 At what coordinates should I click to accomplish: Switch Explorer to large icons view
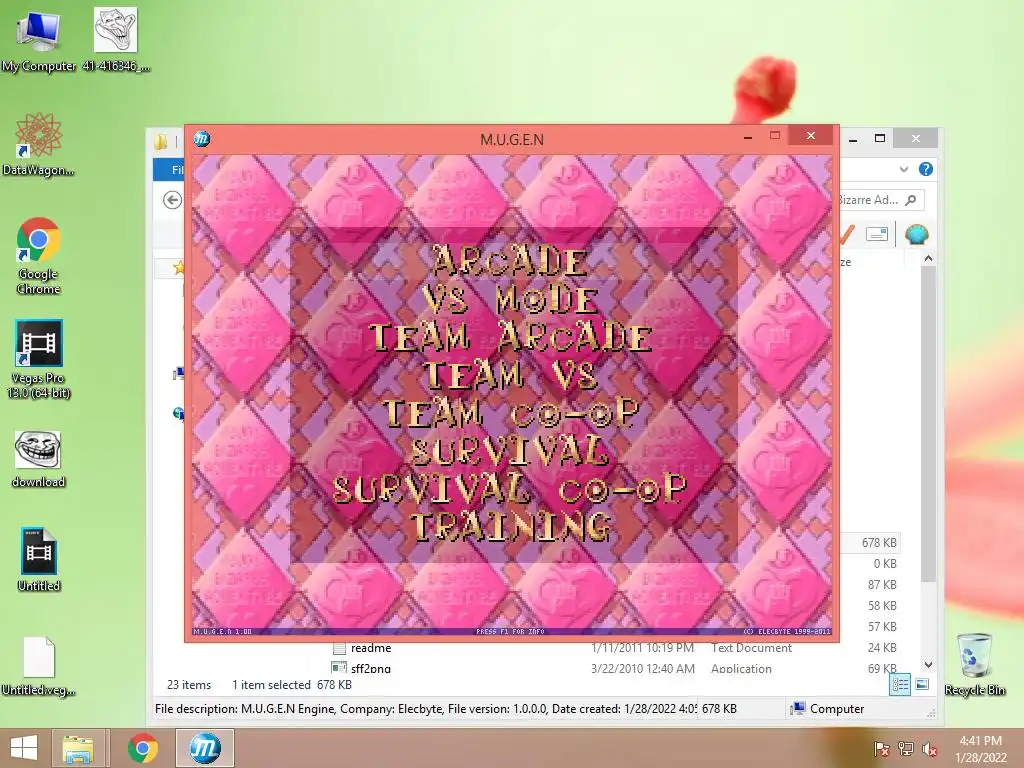click(x=922, y=684)
